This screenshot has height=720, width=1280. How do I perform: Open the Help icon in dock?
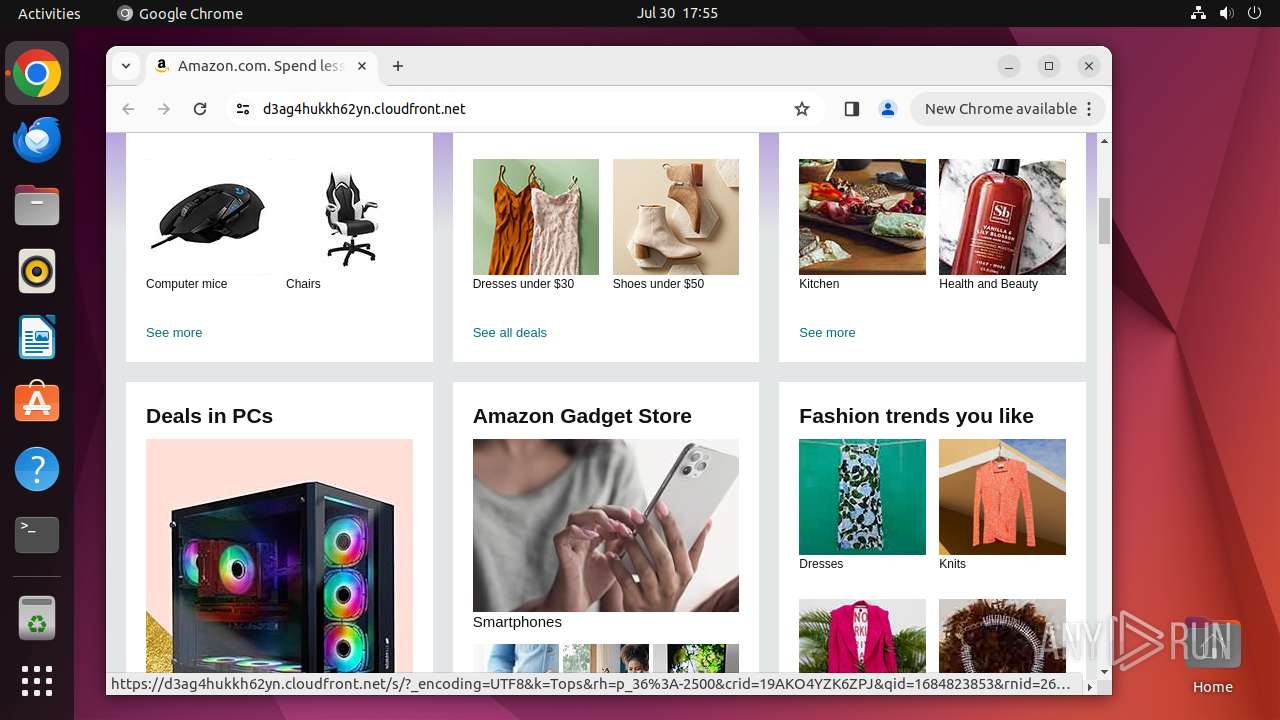(x=37, y=469)
